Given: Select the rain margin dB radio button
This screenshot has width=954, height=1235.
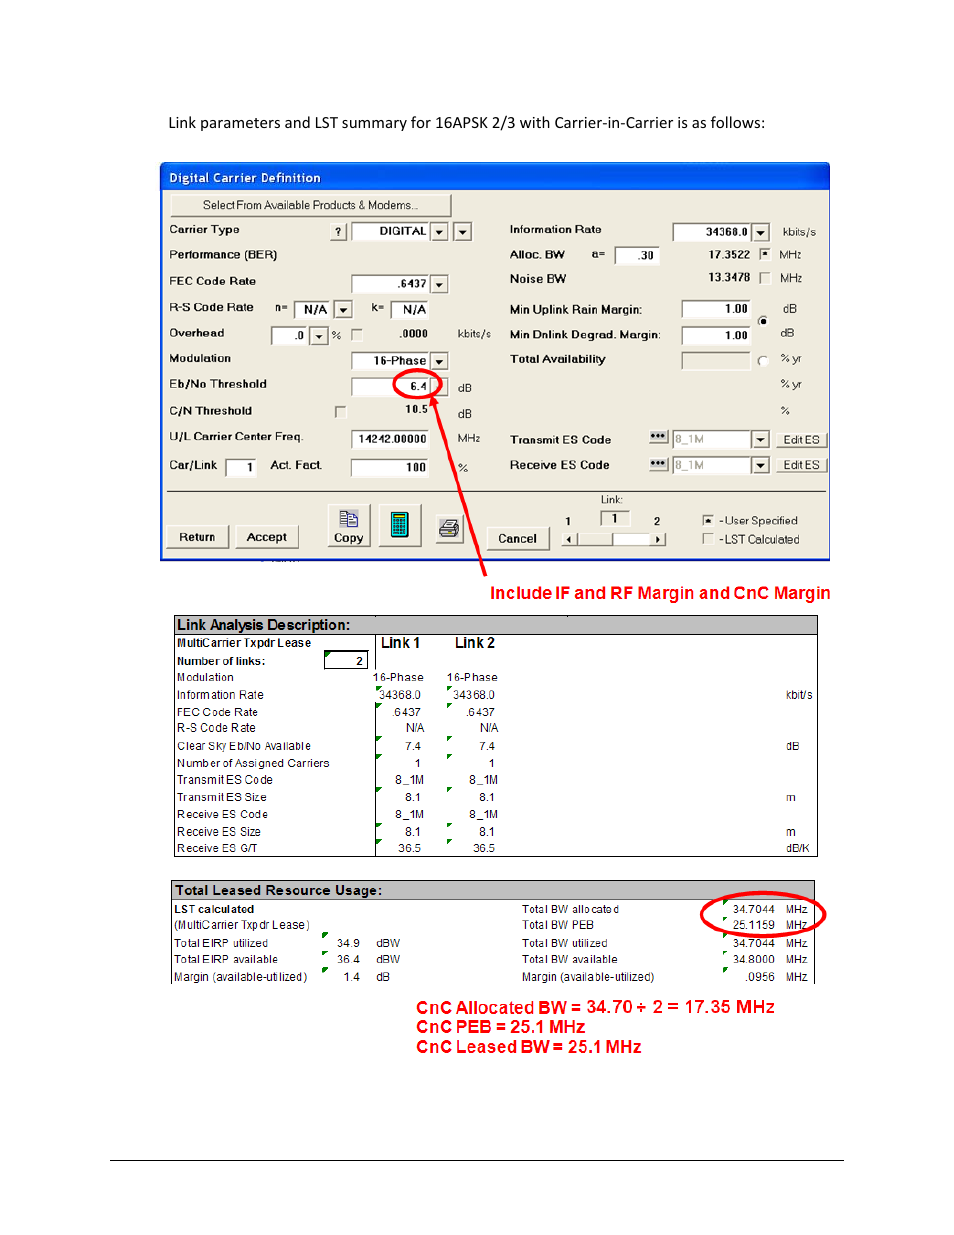Looking at the screenshot, I should [763, 321].
